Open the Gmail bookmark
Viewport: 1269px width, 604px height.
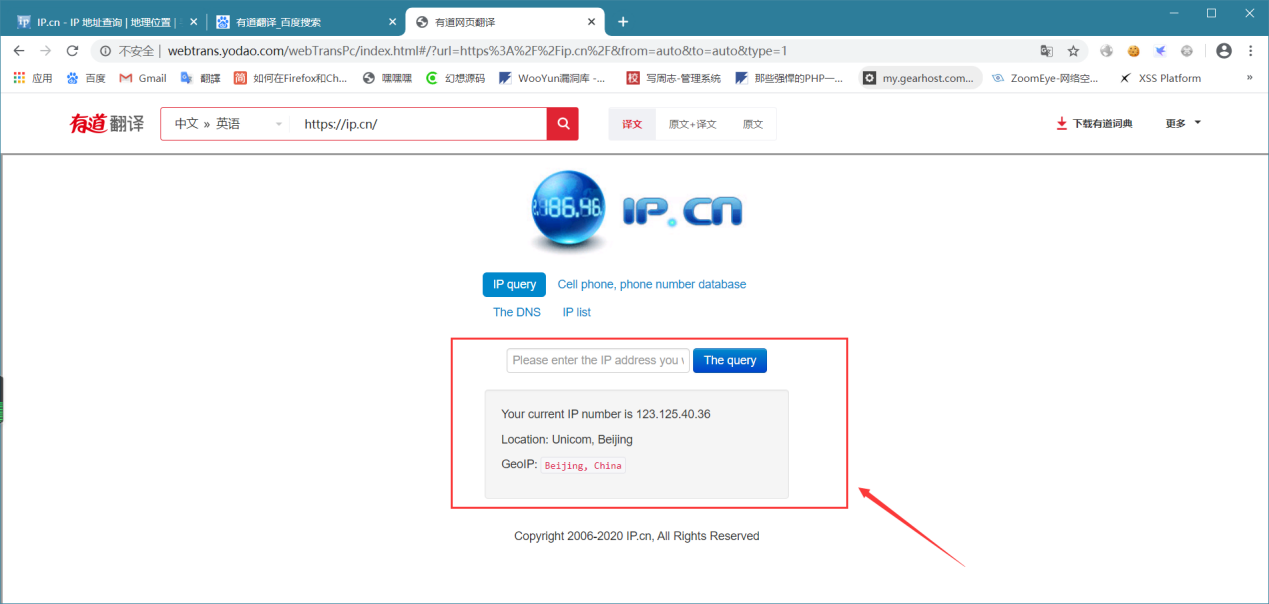[143, 78]
